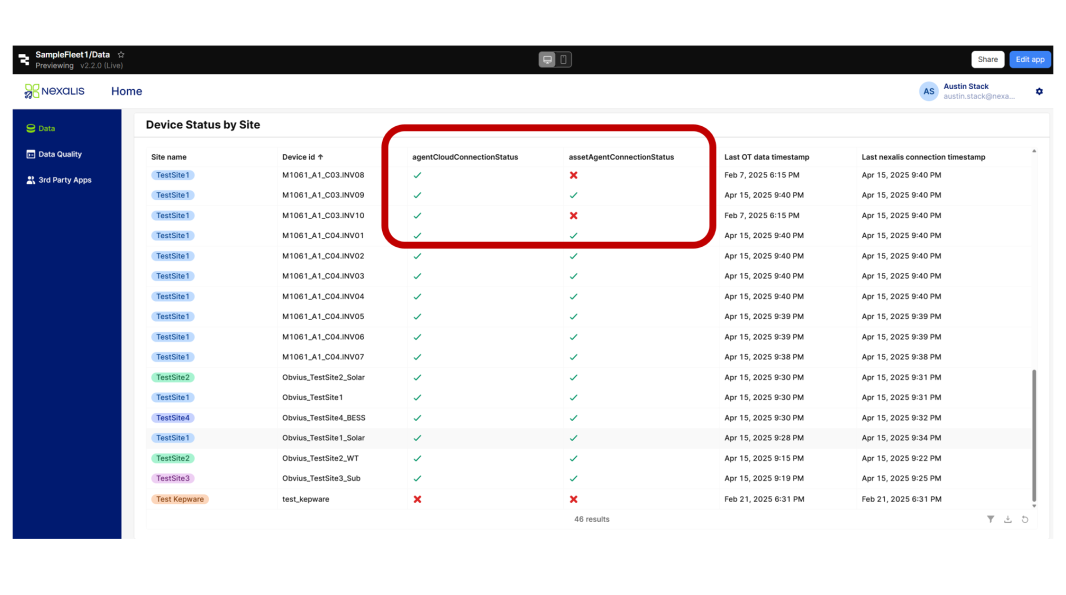1066x595 pixels.
Task: Sort by Device id column header
Action: point(303,157)
